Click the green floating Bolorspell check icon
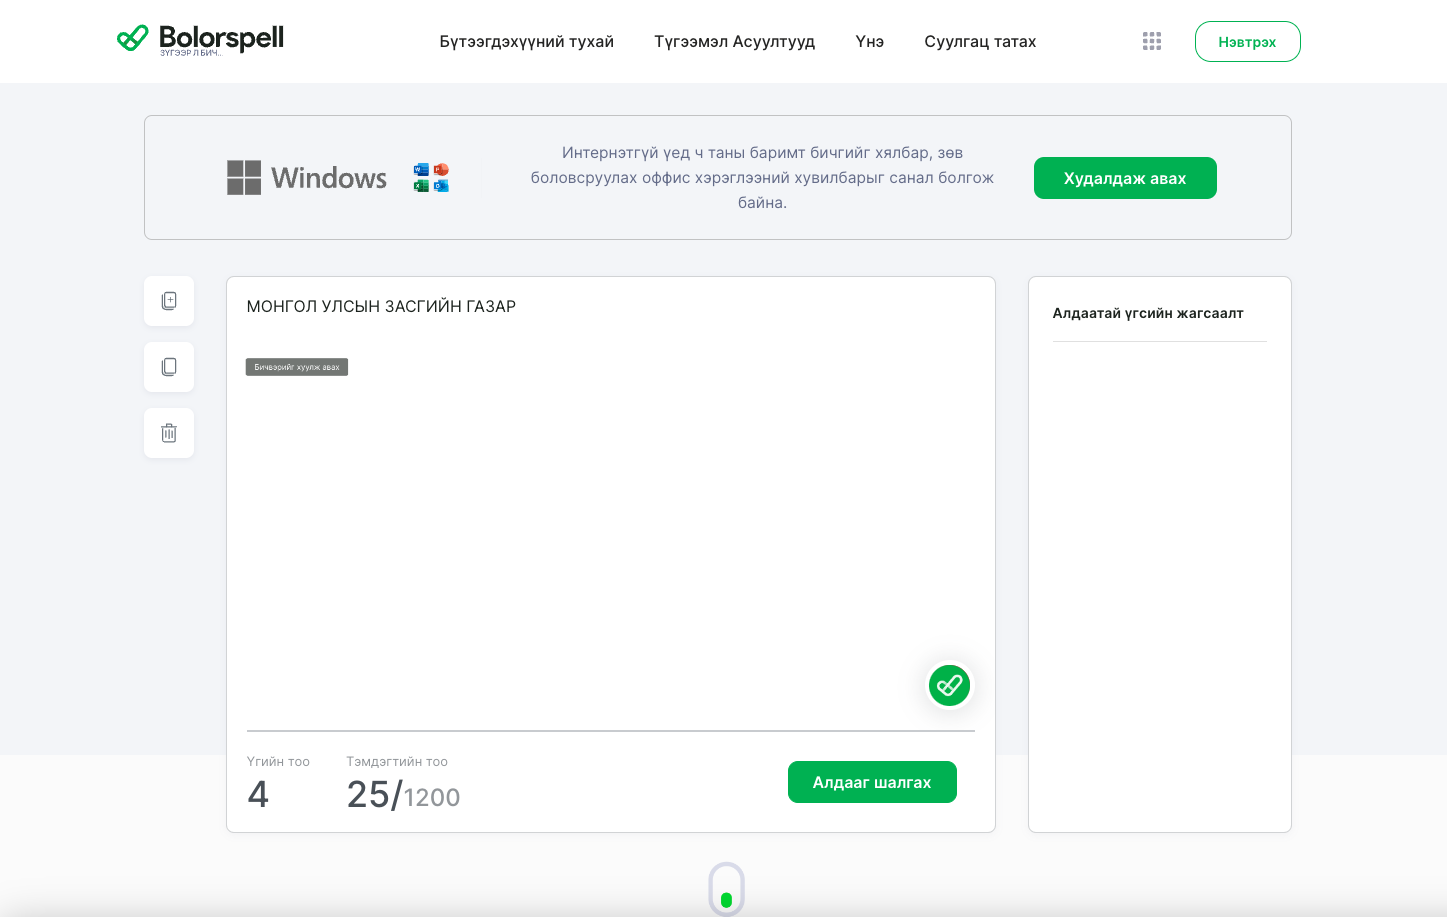1447x917 pixels. (949, 686)
